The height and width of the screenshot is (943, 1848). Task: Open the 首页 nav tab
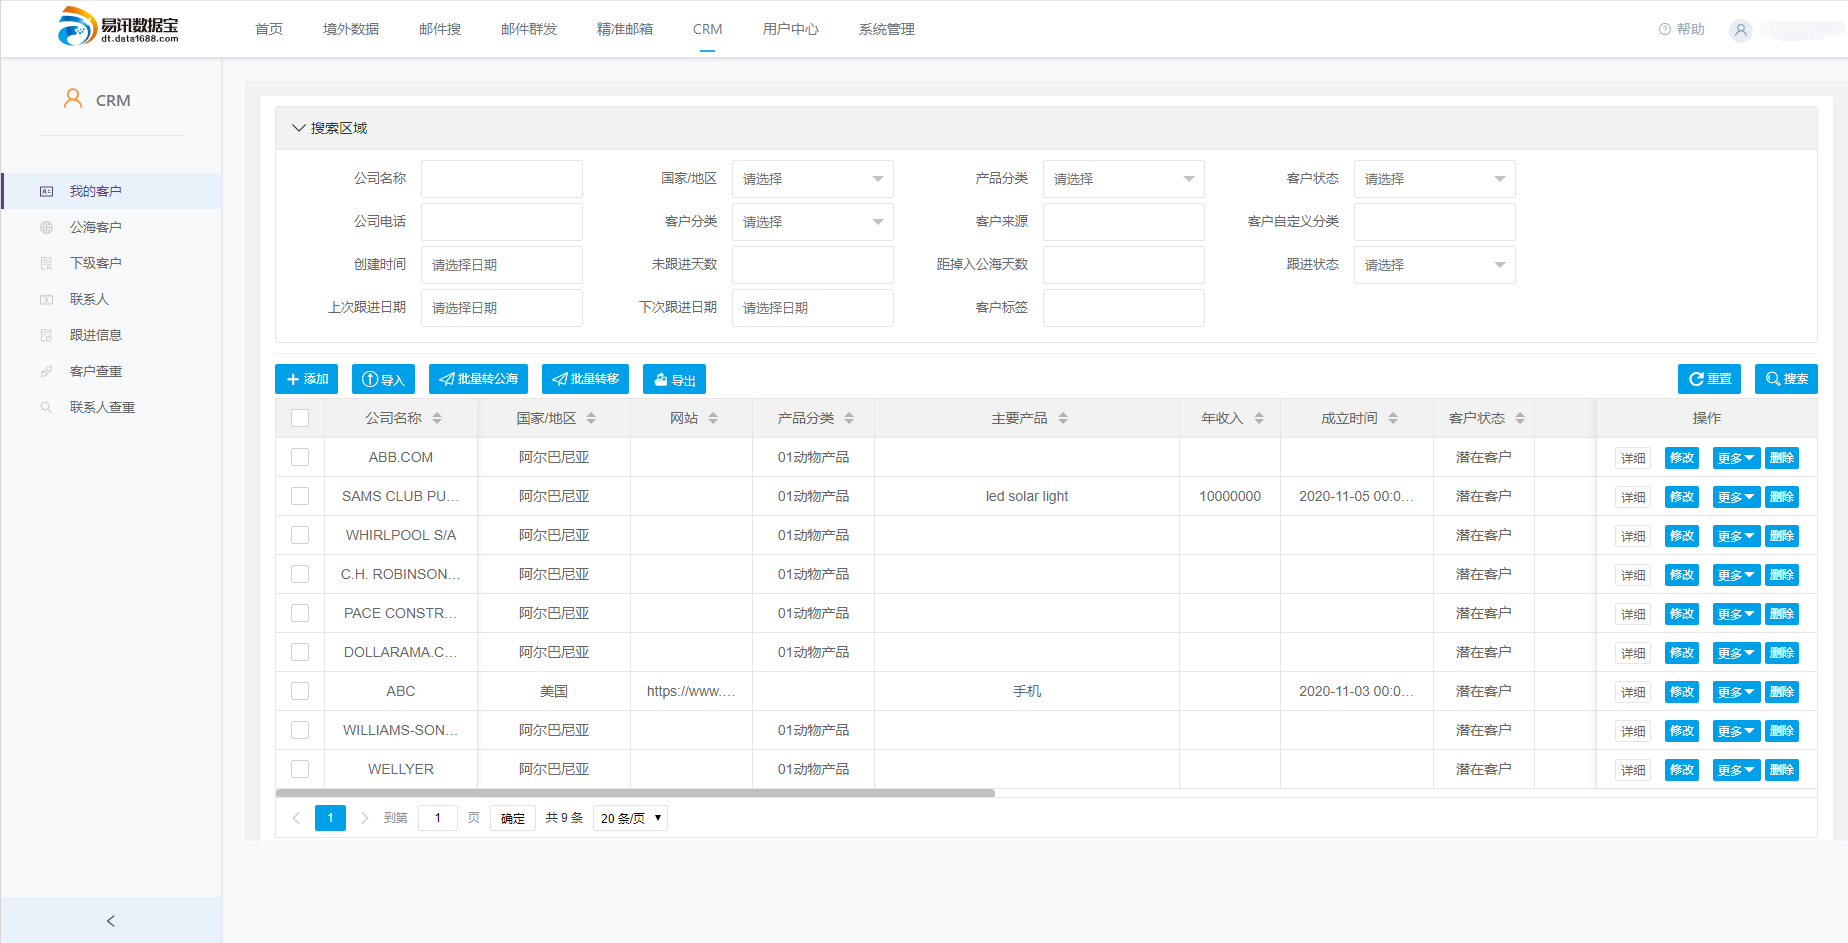[x=269, y=29]
